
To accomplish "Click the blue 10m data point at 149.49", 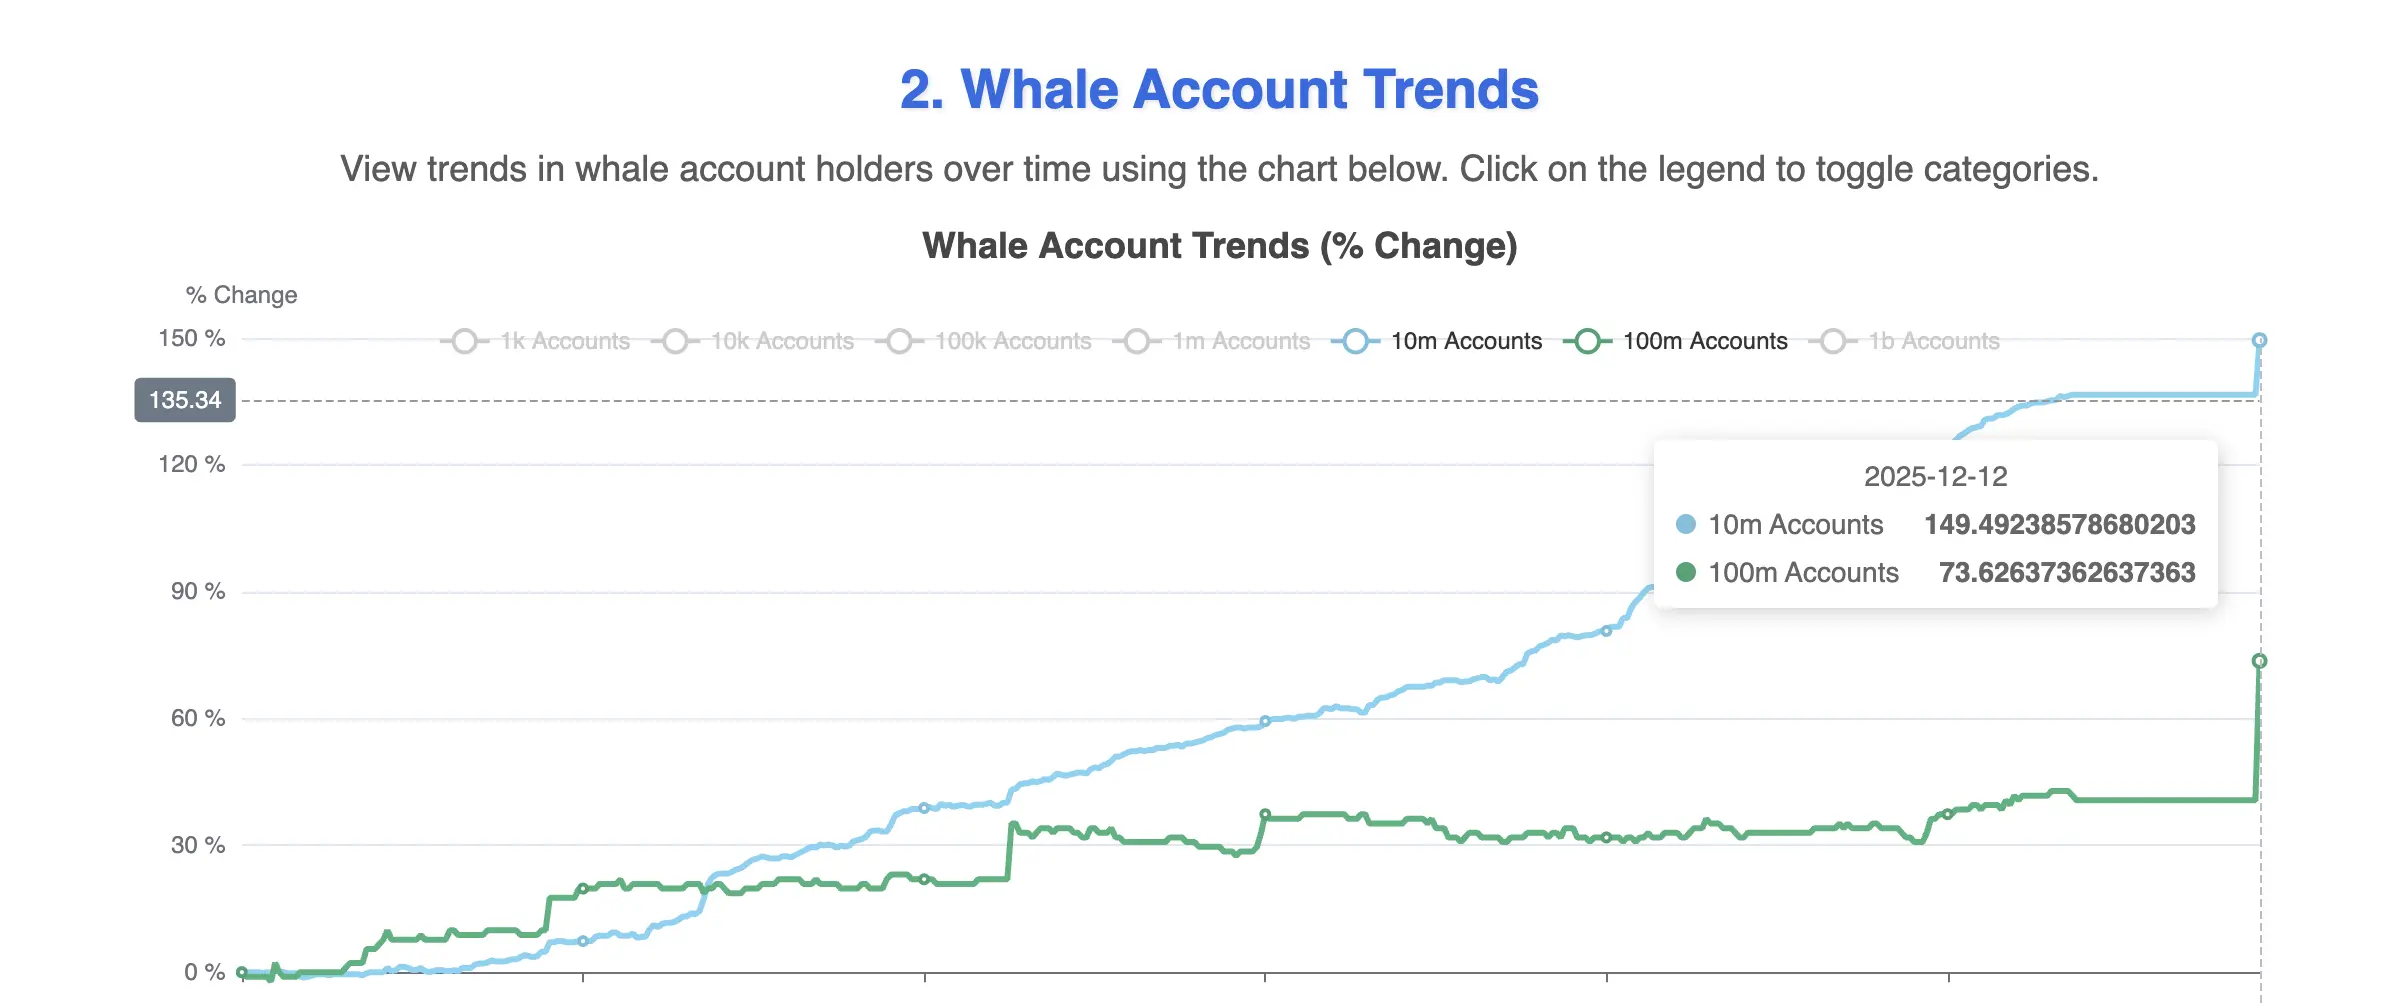I will 2259,341.
